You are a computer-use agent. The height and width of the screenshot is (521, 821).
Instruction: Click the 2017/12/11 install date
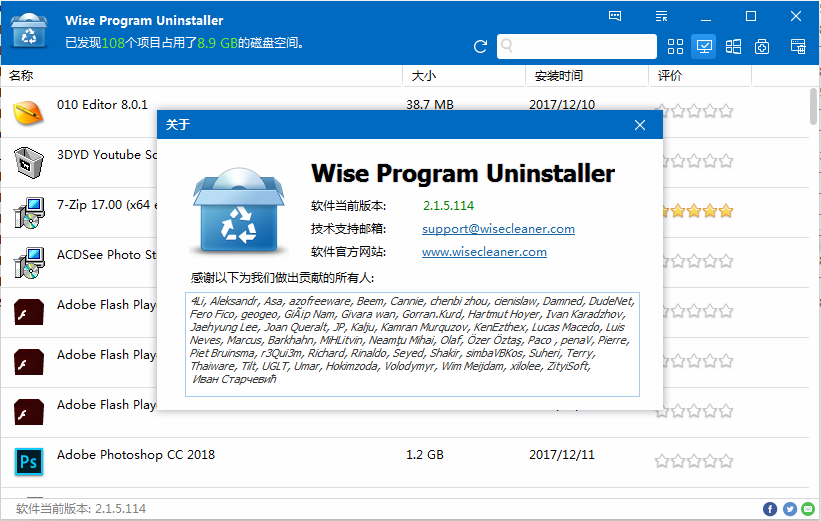(562, 455)
